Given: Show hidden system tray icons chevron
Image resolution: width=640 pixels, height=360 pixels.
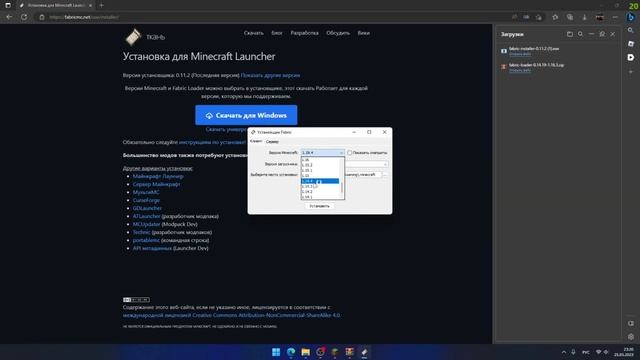Looking at the screenshot, I should pyautogui.click(x=564, y=352).
